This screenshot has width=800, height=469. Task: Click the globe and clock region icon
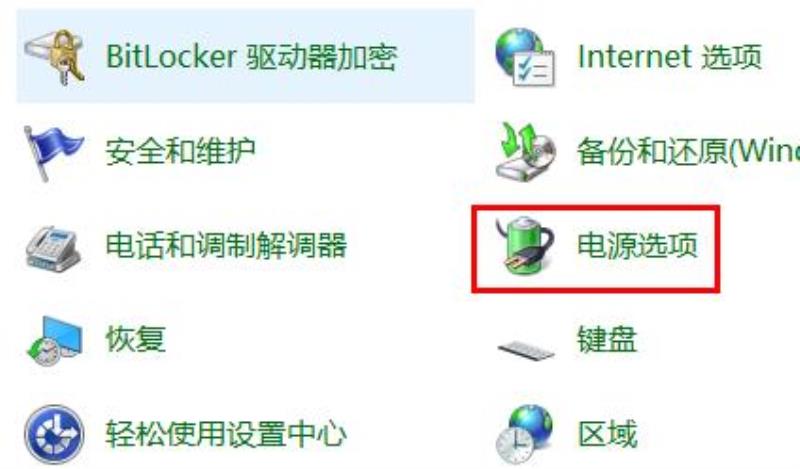point(524,435)
